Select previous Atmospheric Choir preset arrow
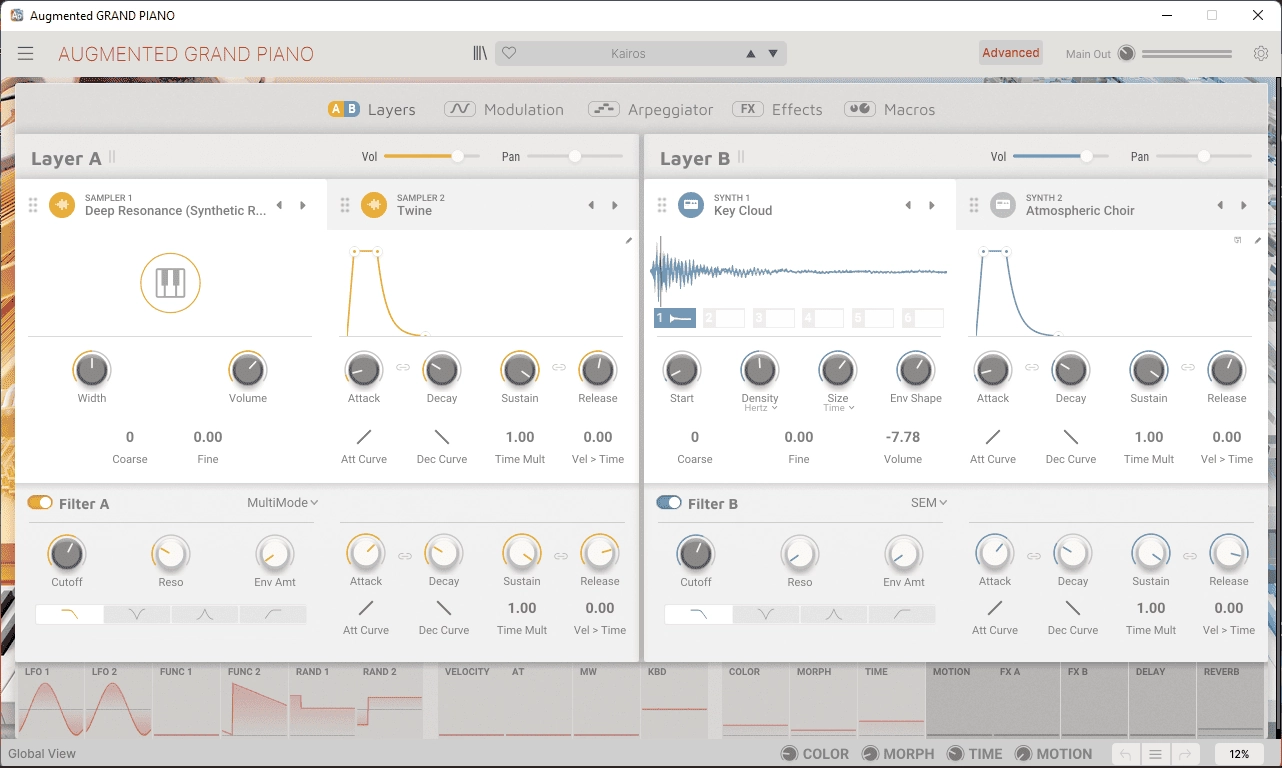 [x=1220, y=205]
